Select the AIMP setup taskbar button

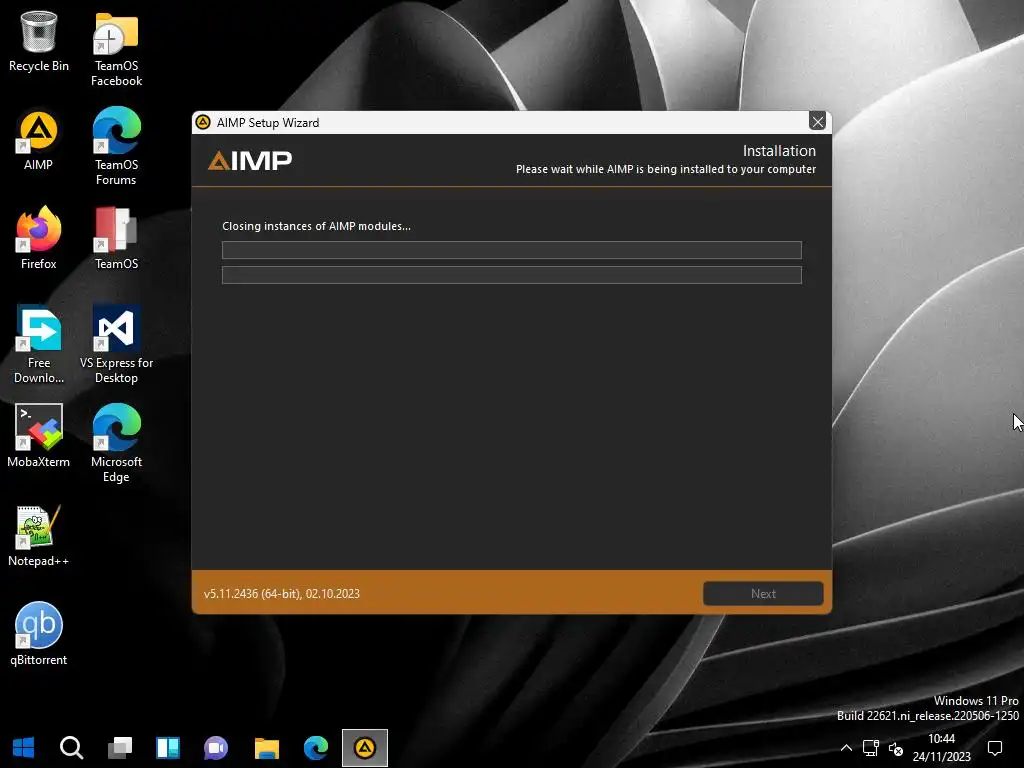(x=365, y=748)
